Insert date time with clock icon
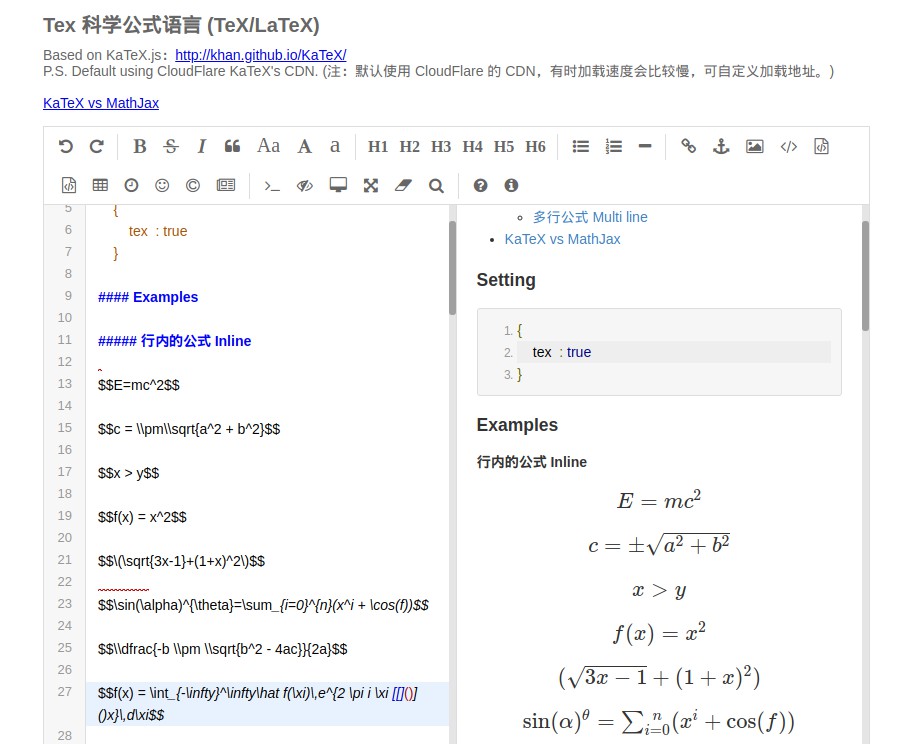898x744 pixels. click(x=132, y=186)
